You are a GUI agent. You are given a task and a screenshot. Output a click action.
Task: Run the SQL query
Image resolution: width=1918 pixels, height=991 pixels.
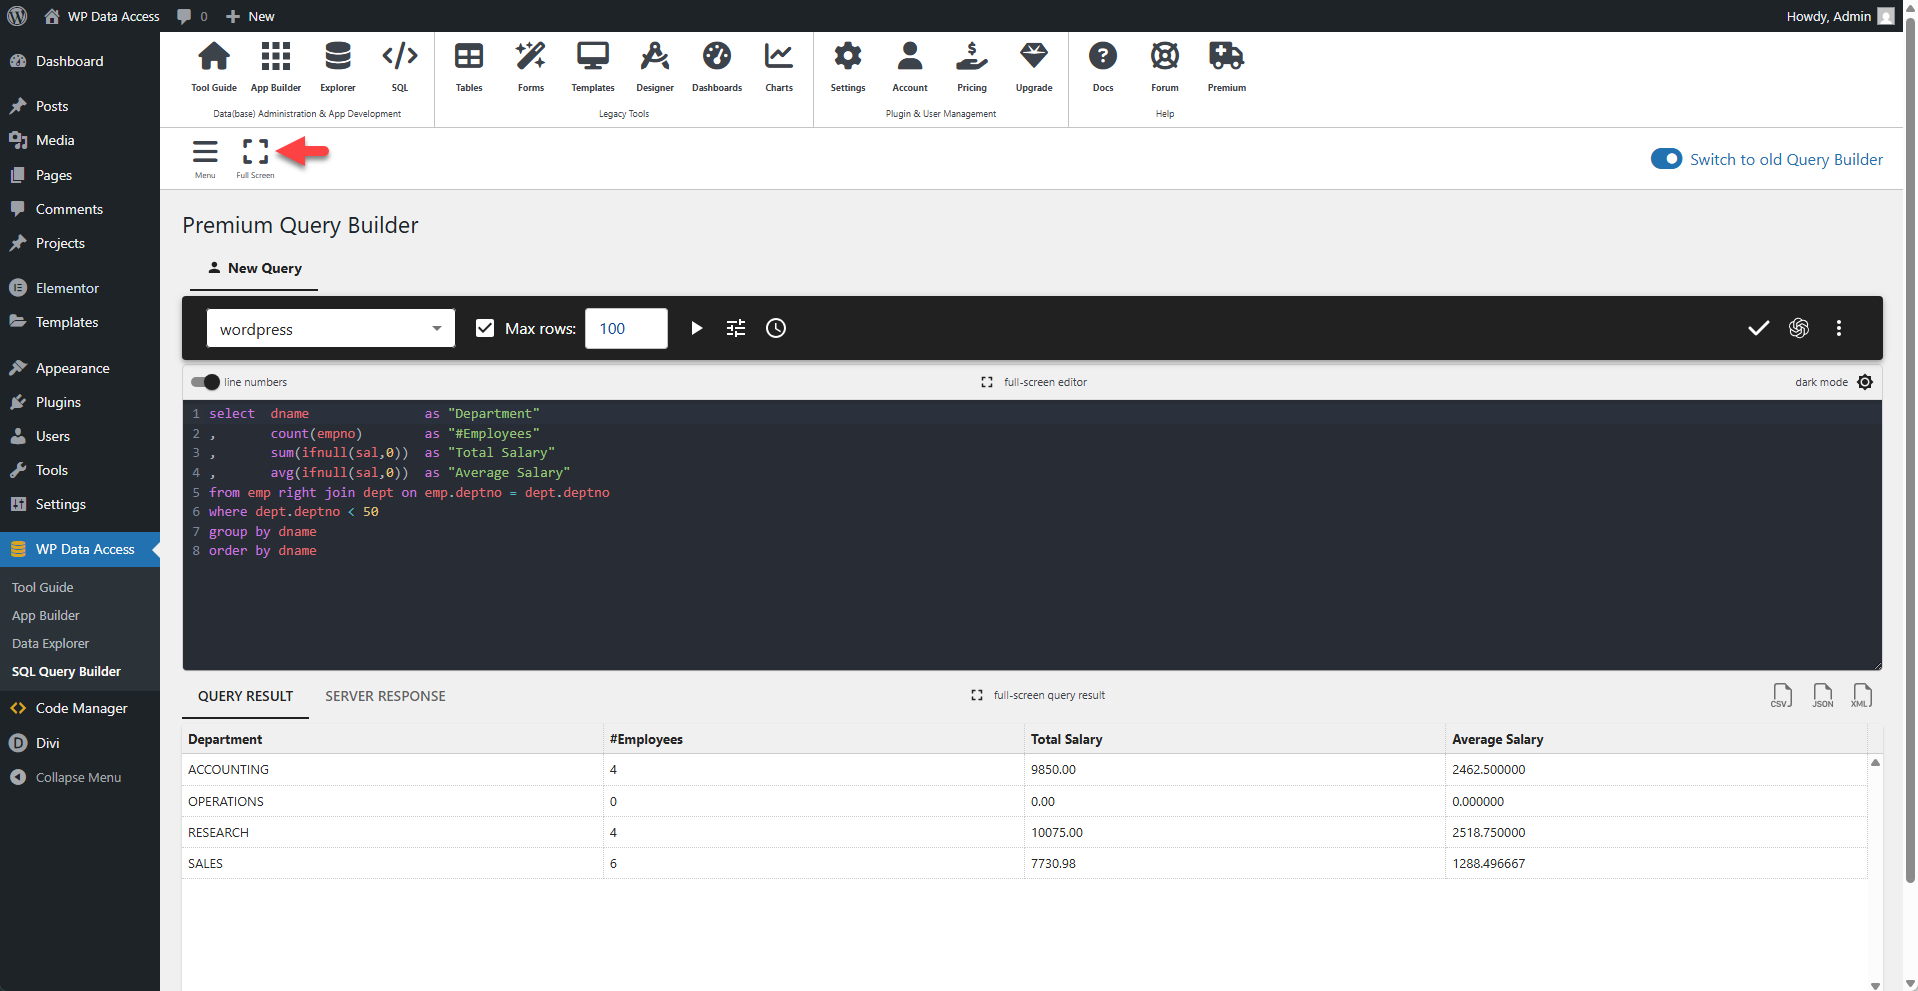click(696, 328)
